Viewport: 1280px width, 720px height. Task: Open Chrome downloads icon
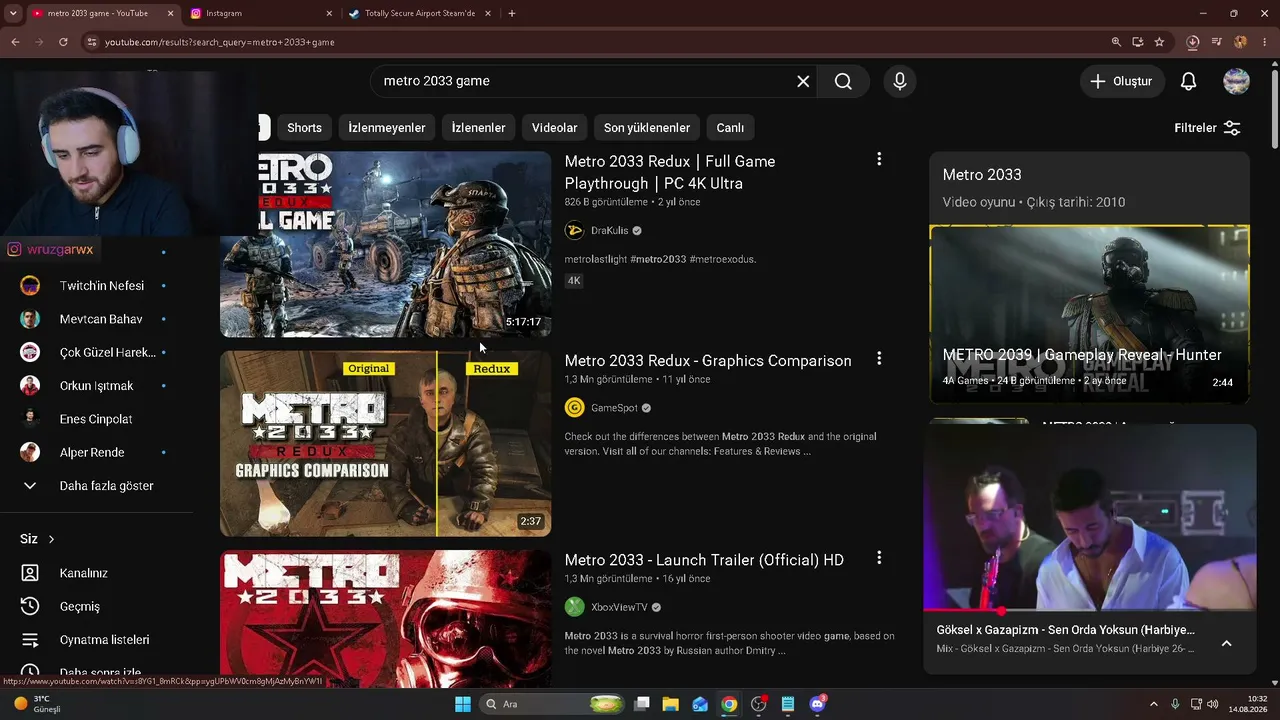click(x=1192, y=42)
